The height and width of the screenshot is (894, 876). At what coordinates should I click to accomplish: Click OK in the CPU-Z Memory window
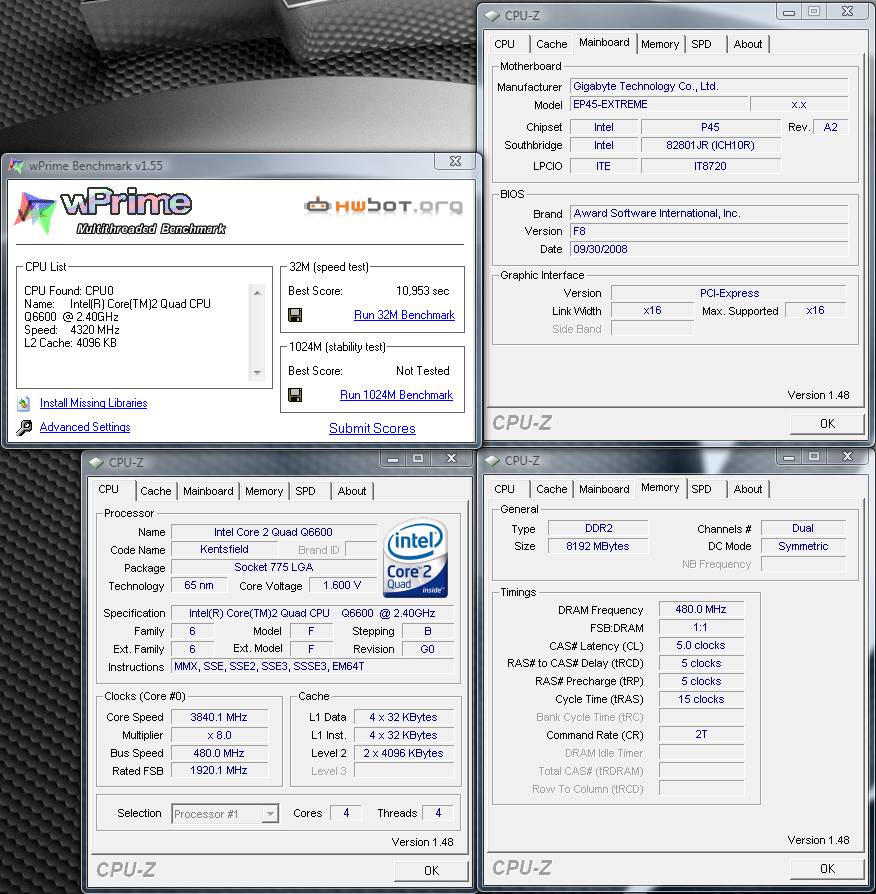pos(827,868)
